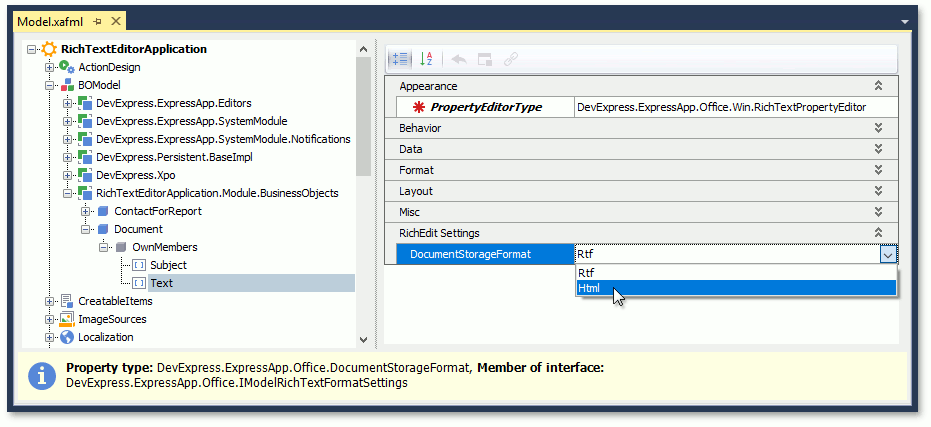
Task: Expand the ContactForReport node
Action: [x=86, y=211]
